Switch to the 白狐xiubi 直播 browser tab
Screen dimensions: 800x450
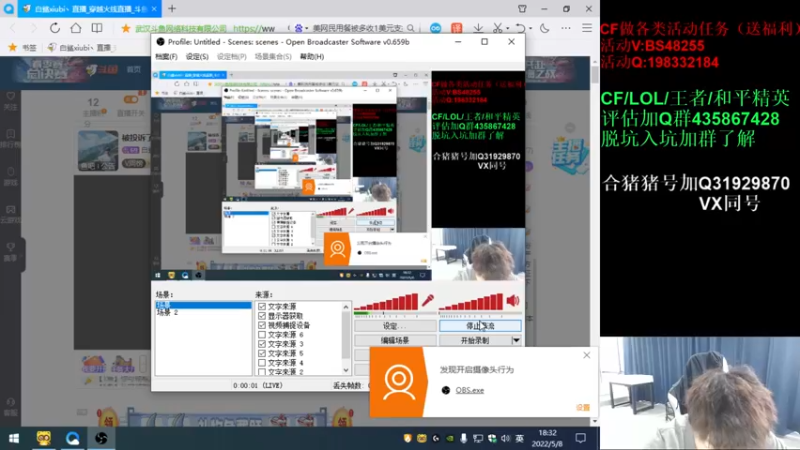click(90, 9)
